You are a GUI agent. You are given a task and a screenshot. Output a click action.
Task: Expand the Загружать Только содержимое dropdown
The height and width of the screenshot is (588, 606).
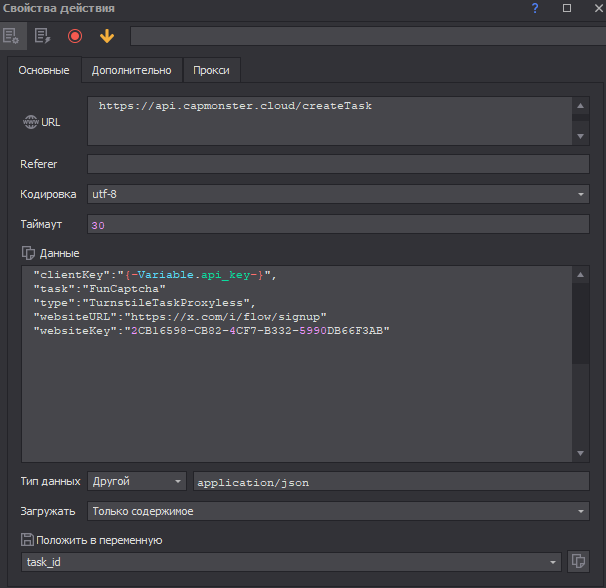(338, 511)
